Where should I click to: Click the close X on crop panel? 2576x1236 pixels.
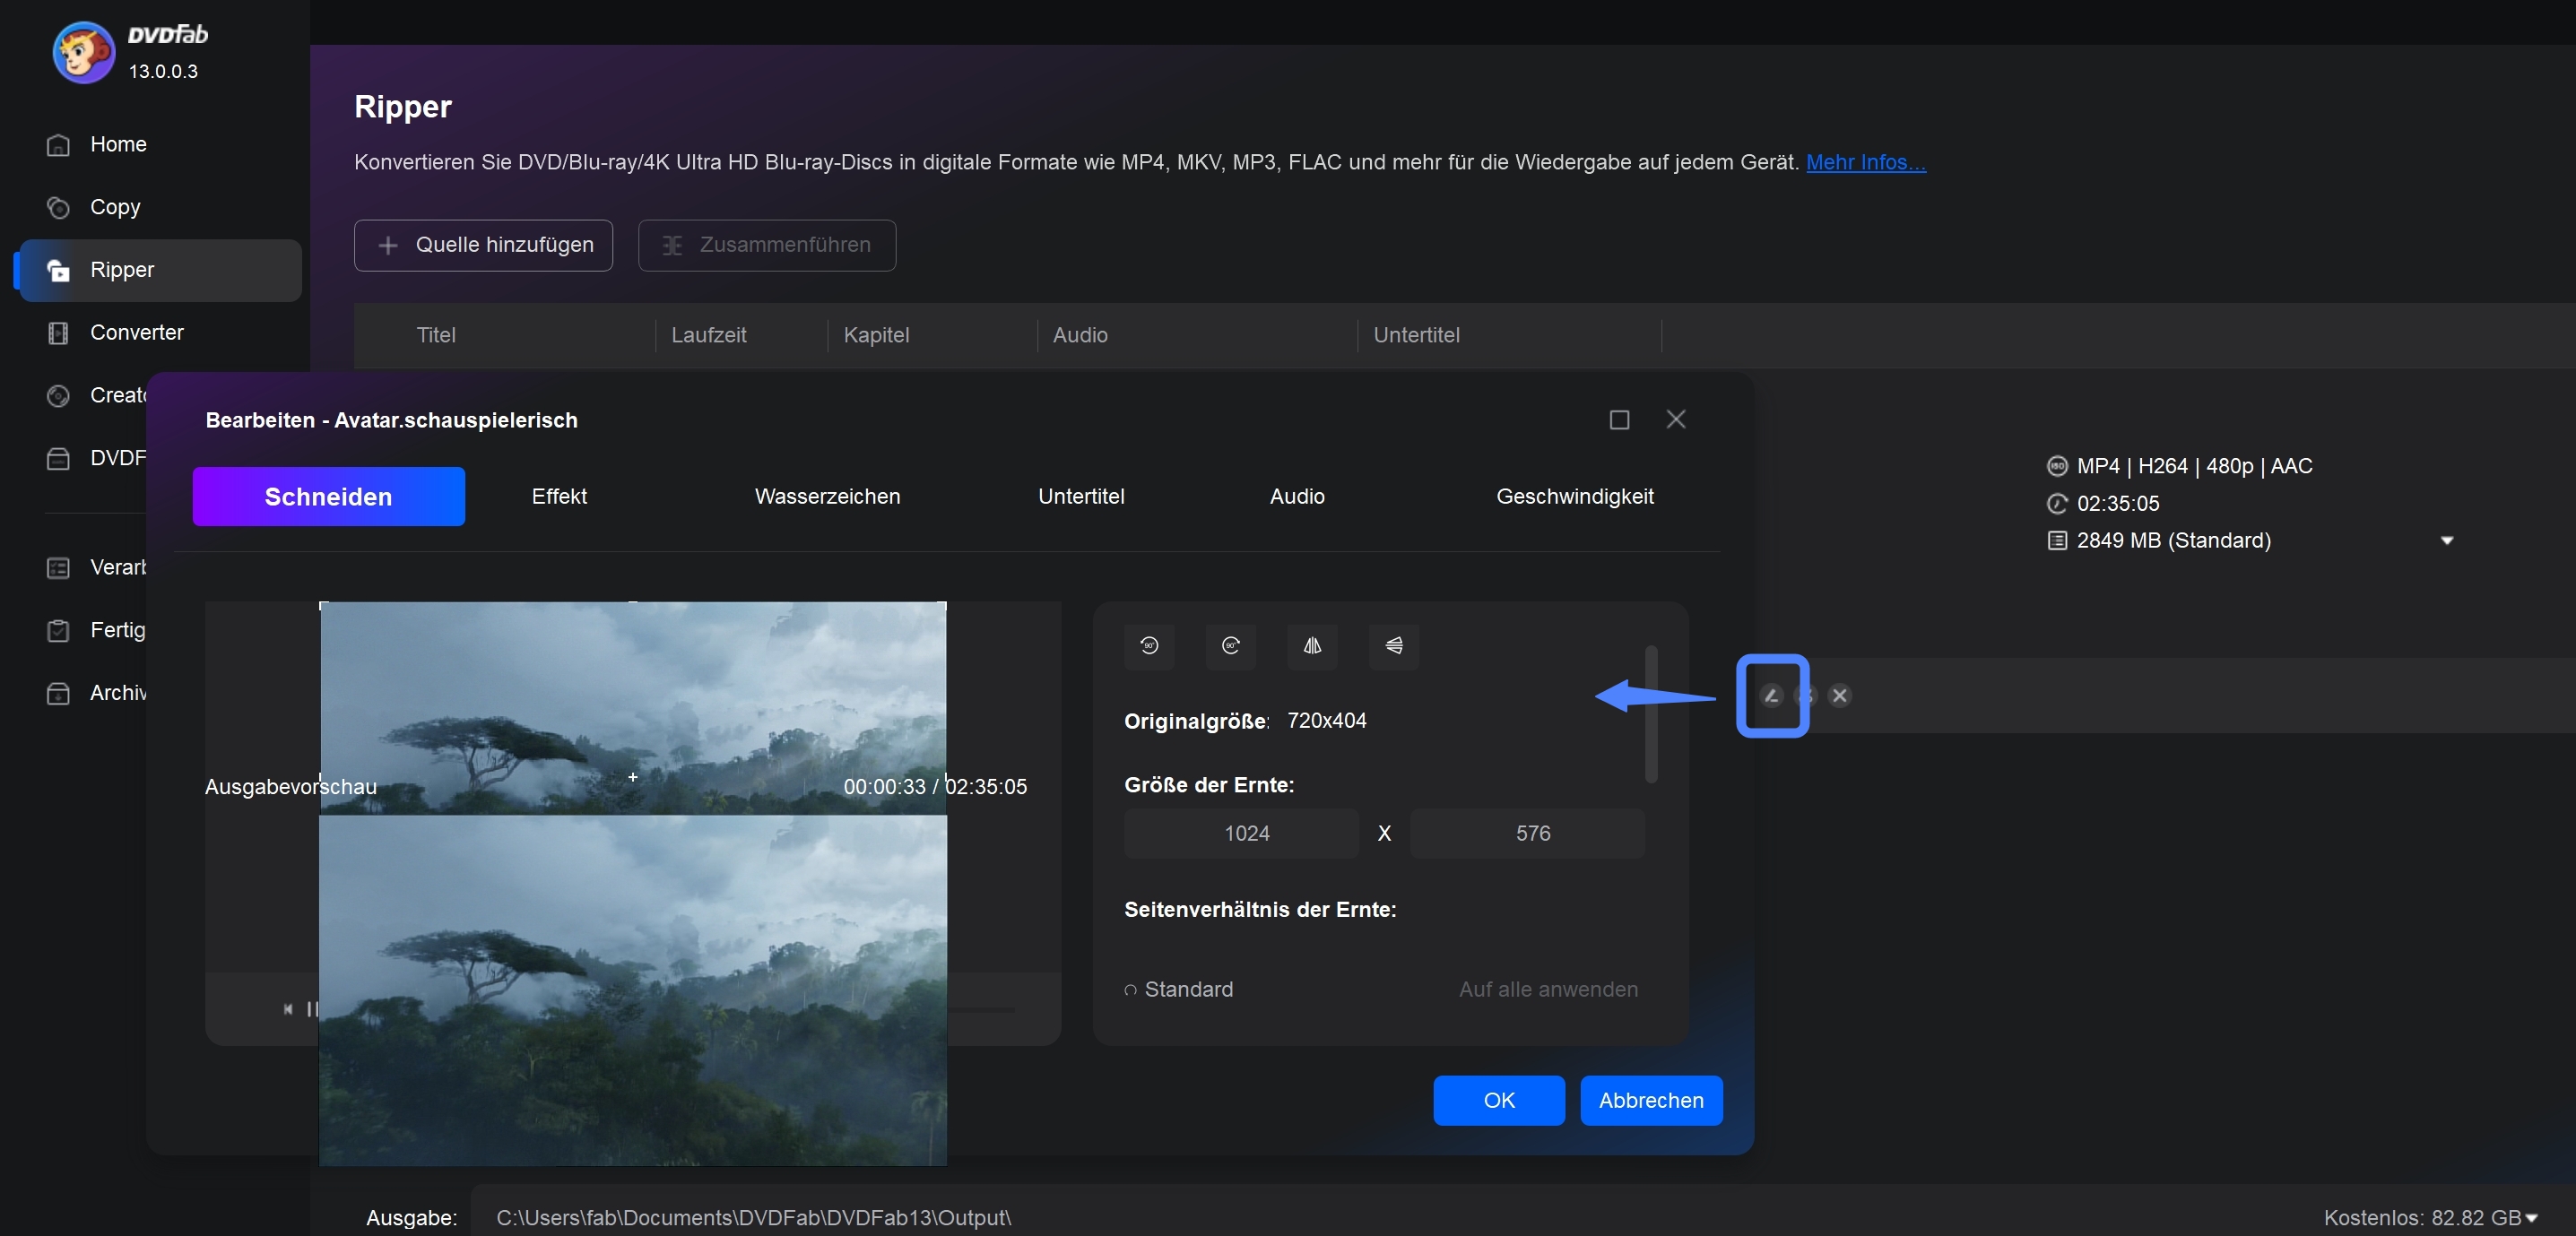[x=1840, y=695]
